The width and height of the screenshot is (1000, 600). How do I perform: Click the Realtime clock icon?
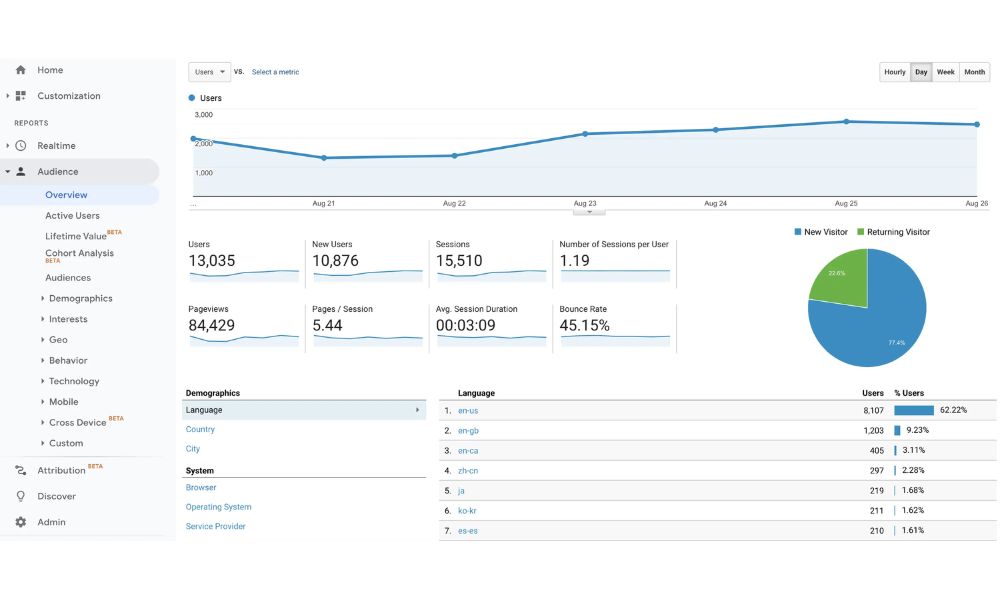point(20,145)
